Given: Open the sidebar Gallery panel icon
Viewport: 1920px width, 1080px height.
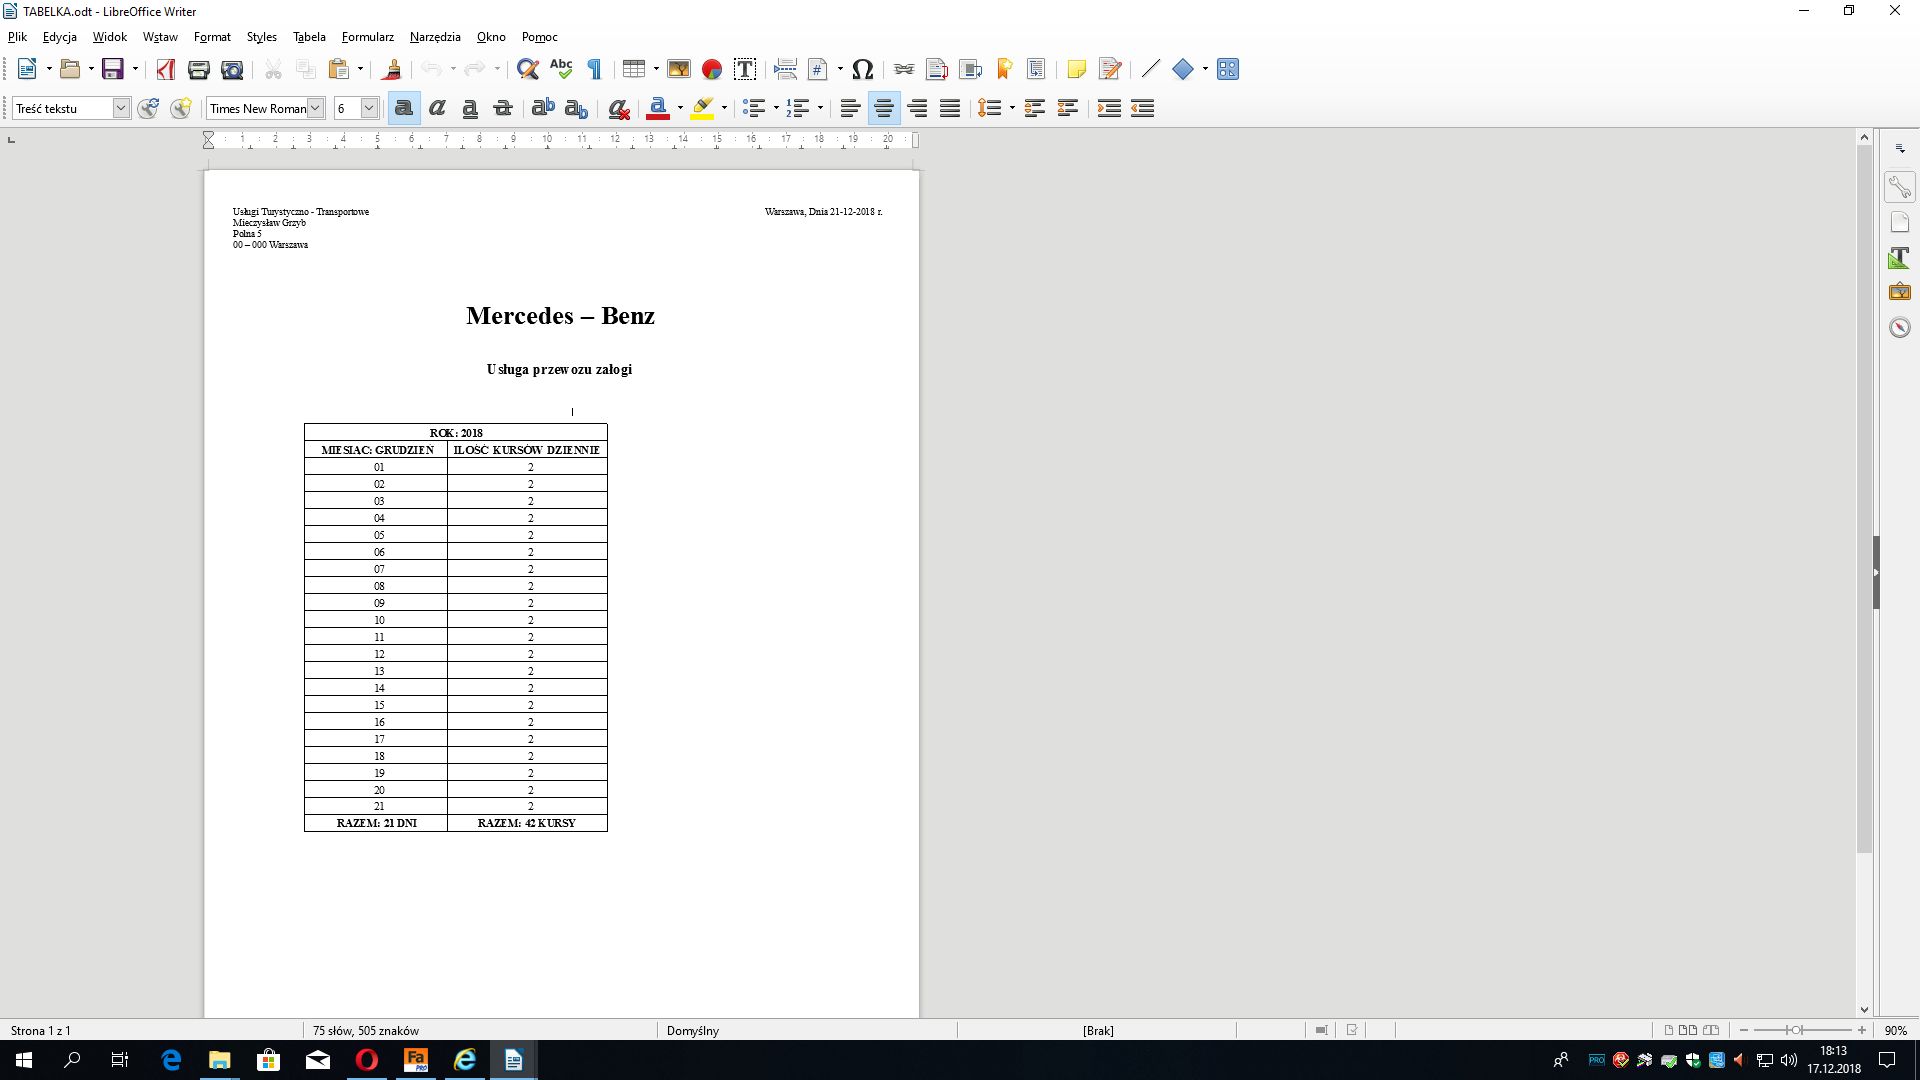Looking at the screenshot, I should click(1899, 292).
